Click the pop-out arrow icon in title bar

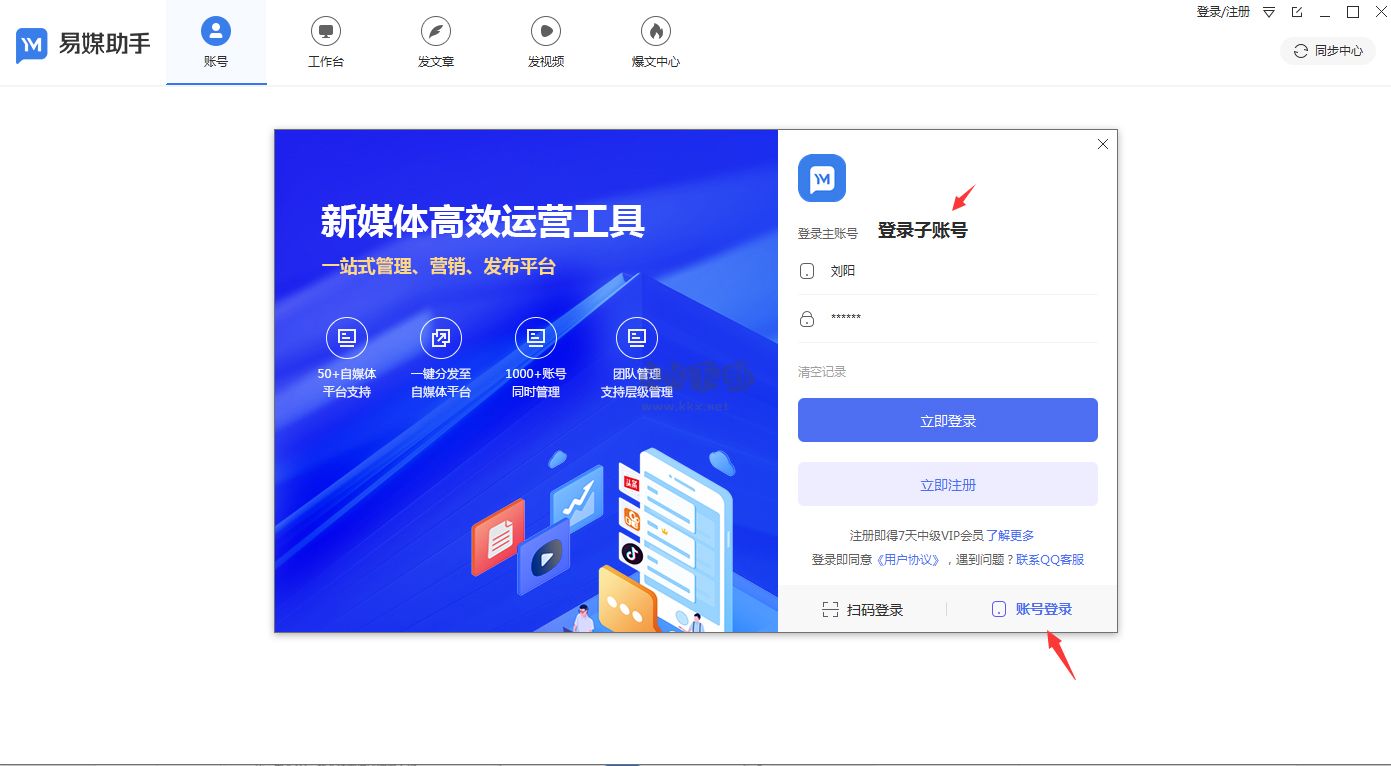(x=1297, y=12)
